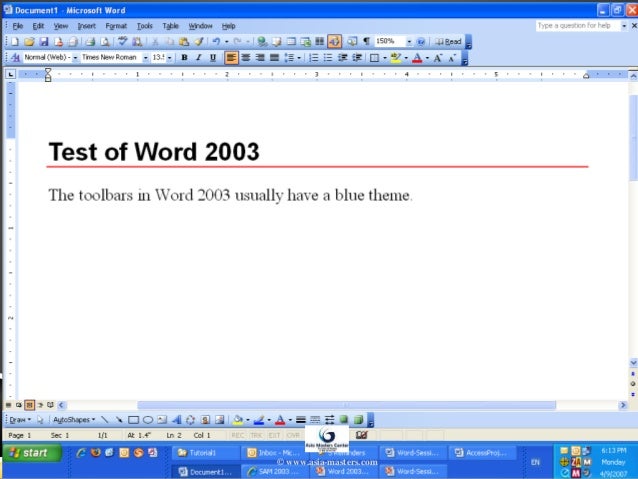Viewport: 638px width, 479px height.
Task: Insert WordArt from Drawing toolbar
Action: click(177, 420)
